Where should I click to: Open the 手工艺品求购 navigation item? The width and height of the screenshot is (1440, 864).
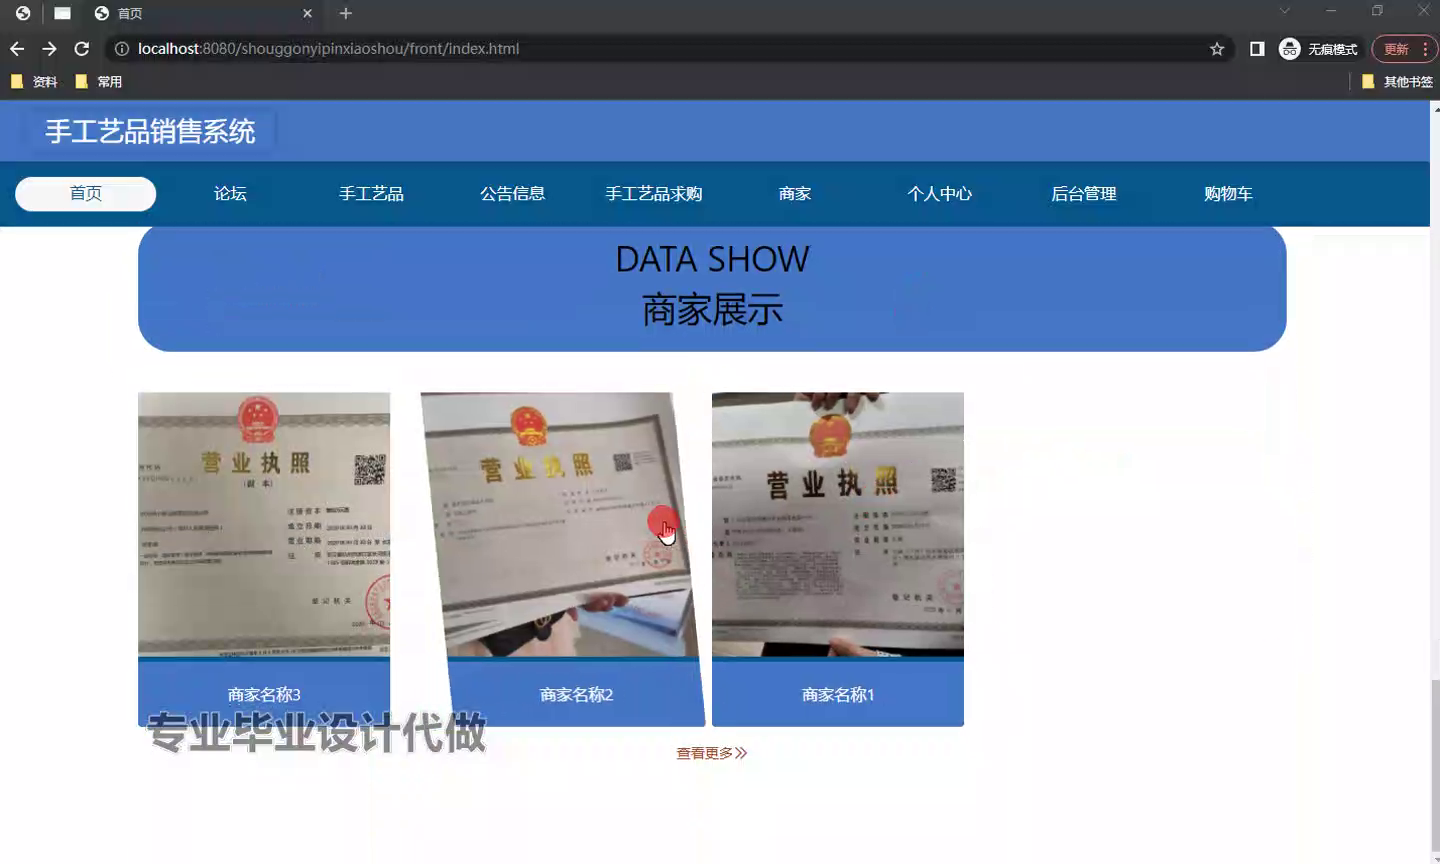654,194
